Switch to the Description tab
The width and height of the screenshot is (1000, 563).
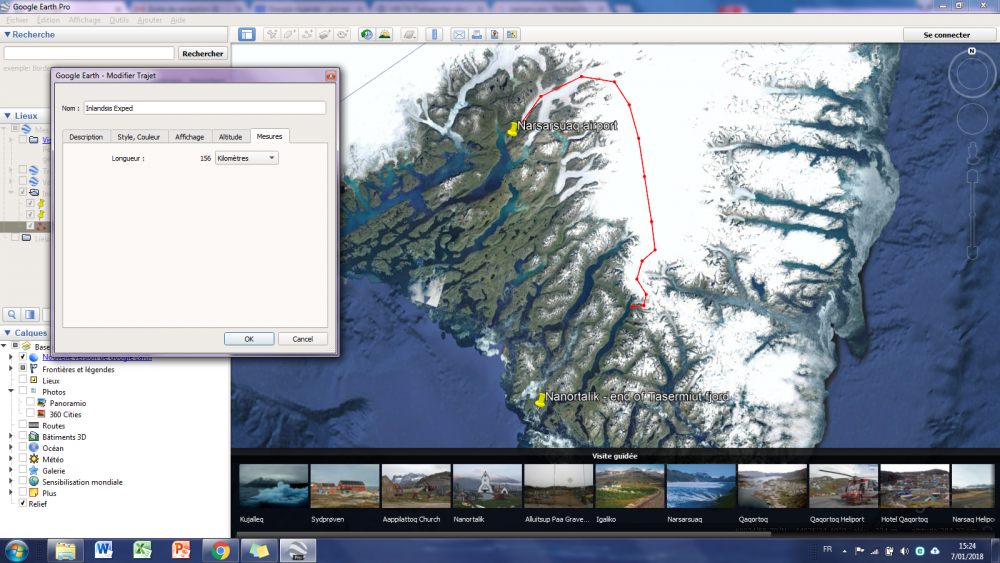(x=86, y=137)
